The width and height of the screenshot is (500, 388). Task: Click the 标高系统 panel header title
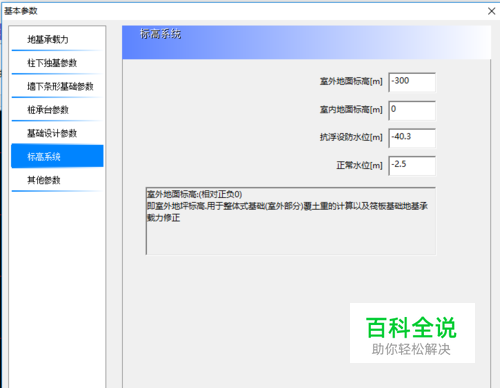[x=160, y=34]
